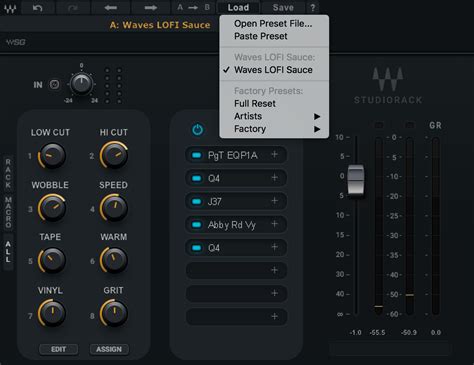The width and height of the screenshot is (474, 365).
Task: Switch to the RACK side tab
Action: (8, 174)
